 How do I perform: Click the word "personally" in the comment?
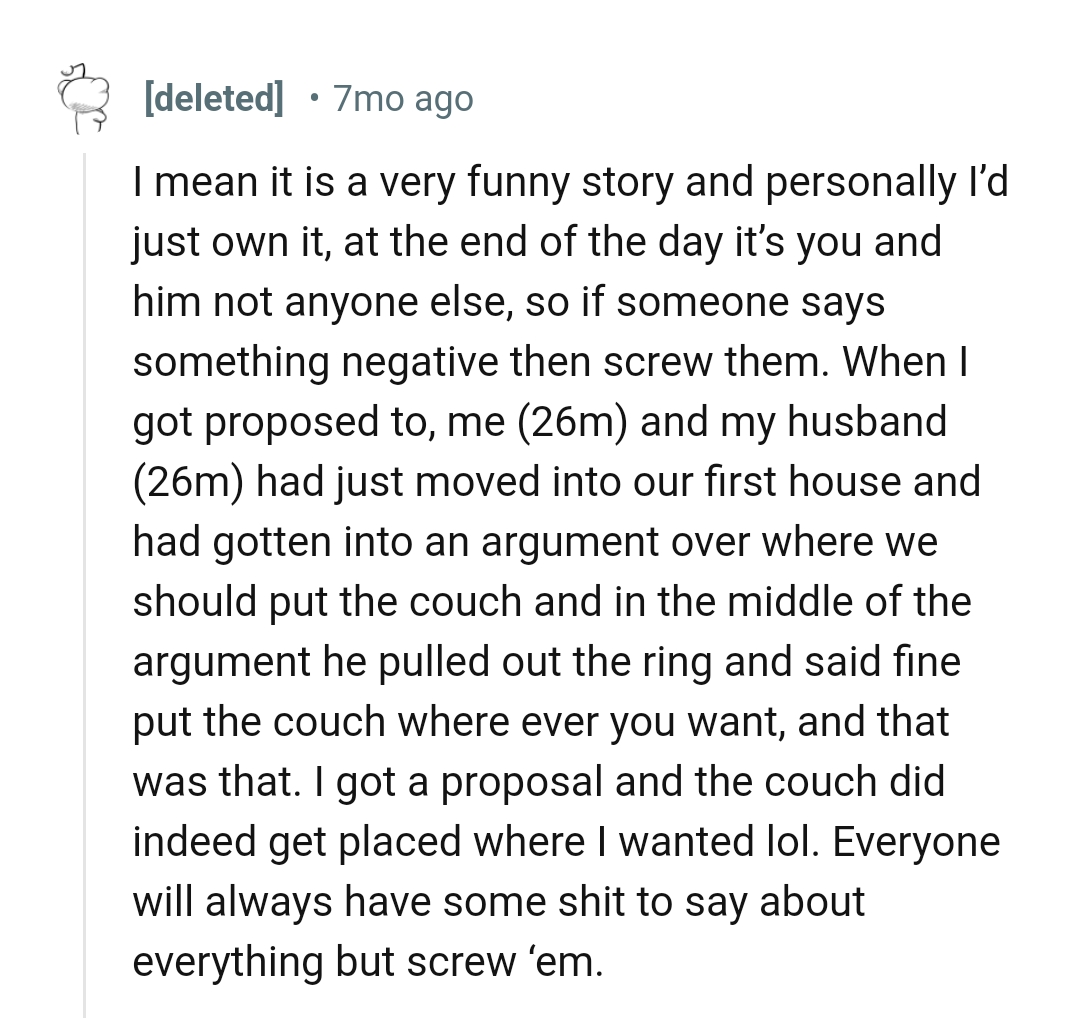[x=829, y=183]
